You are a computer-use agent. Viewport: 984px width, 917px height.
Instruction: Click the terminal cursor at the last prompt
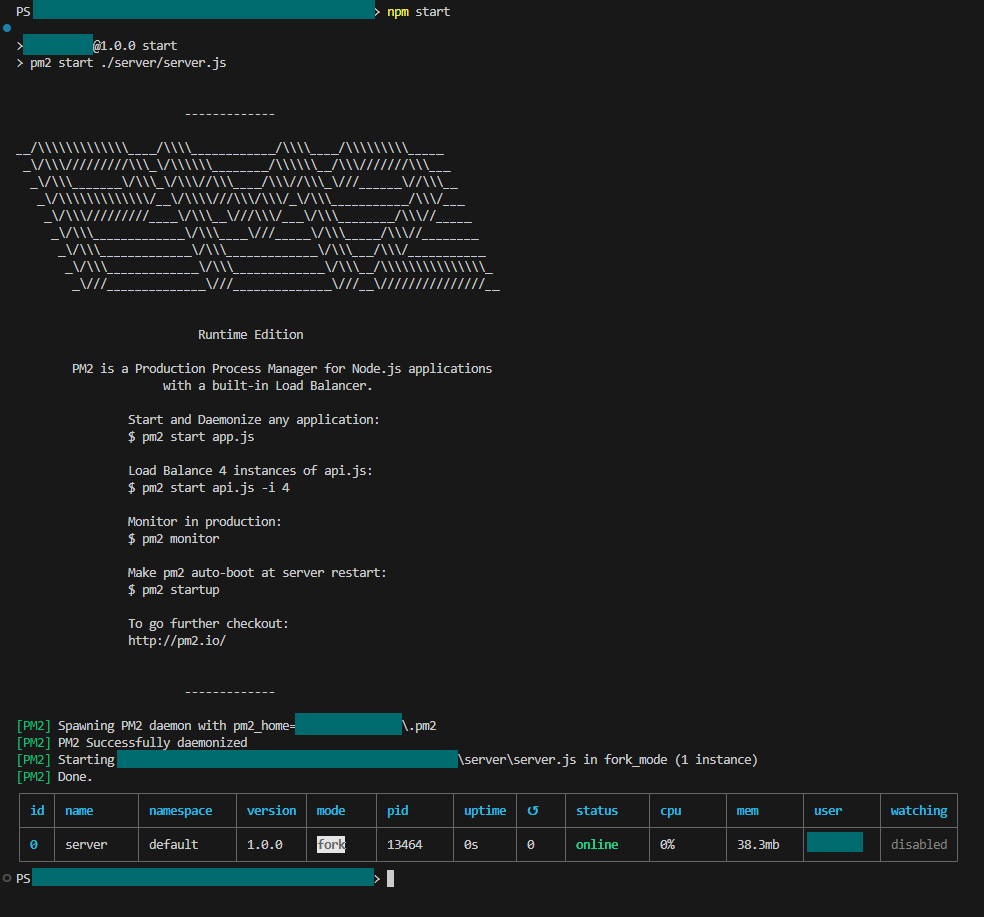point(390,879)
